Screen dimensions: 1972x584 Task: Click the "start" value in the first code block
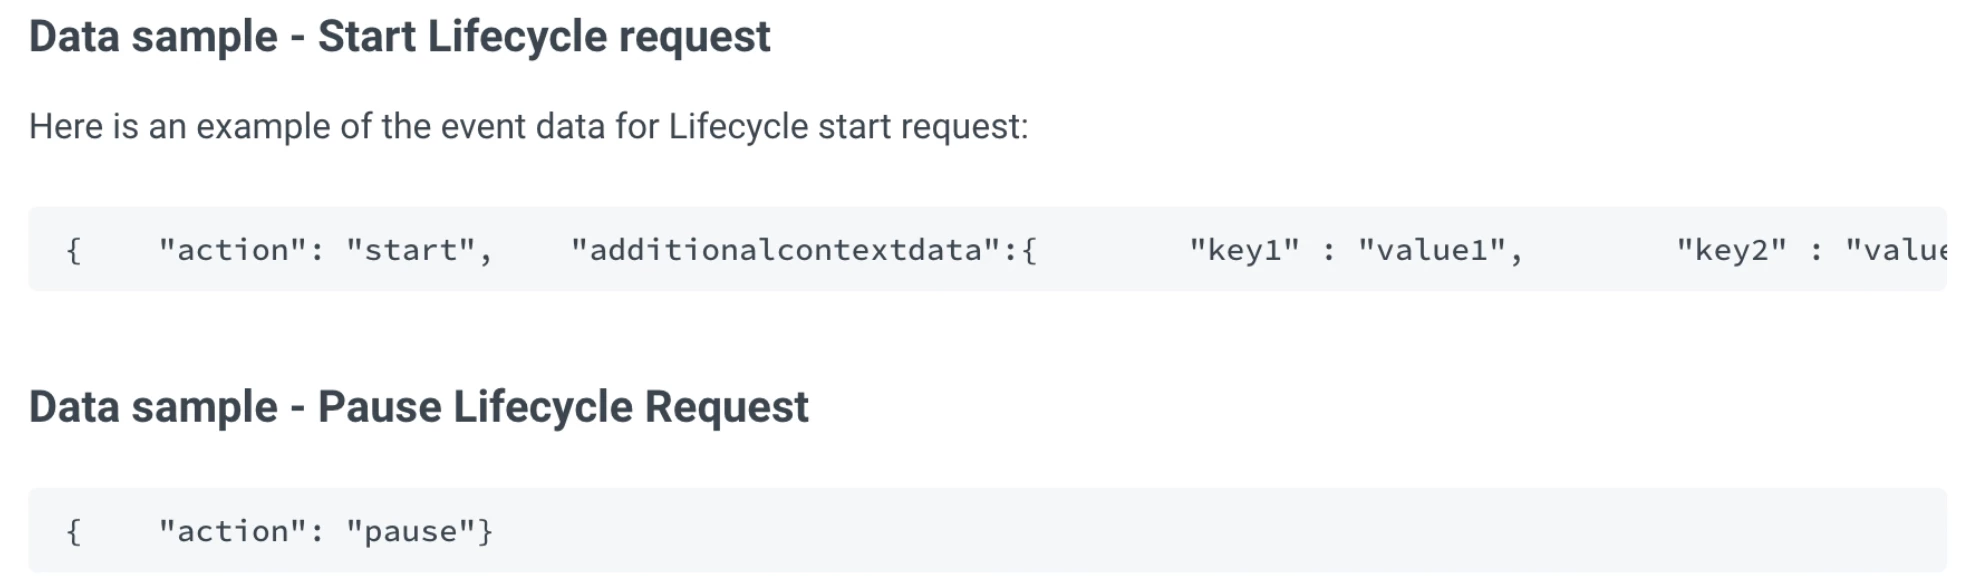pyautogui.click(x=410, y=250)
